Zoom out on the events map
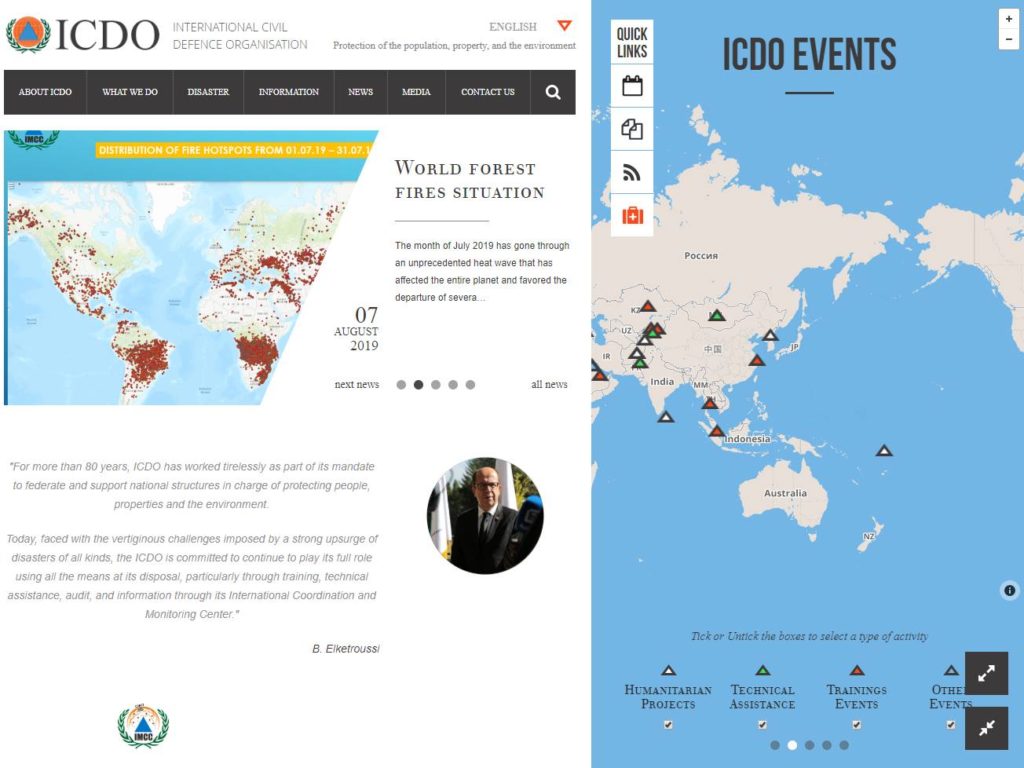 (x=1009, y=39)
